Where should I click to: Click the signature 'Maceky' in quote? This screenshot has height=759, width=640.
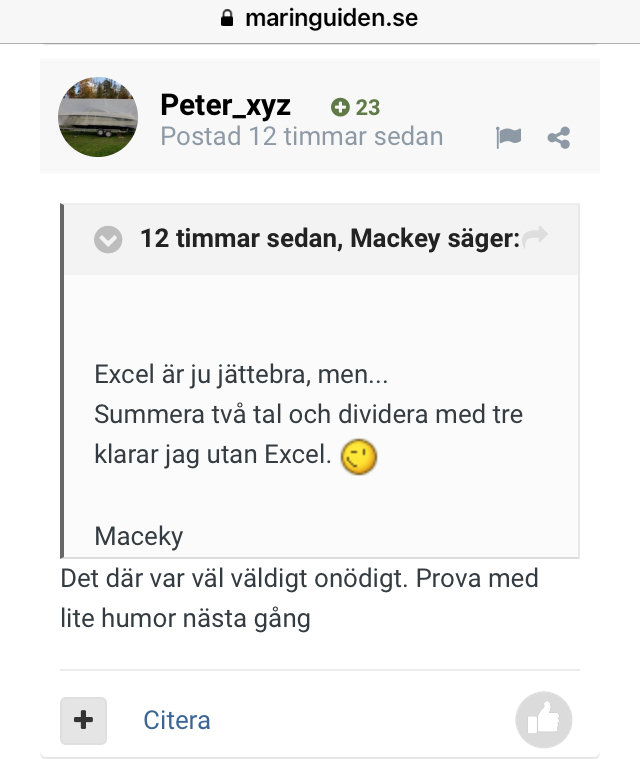pyautogui.click(x=138, y=536)
